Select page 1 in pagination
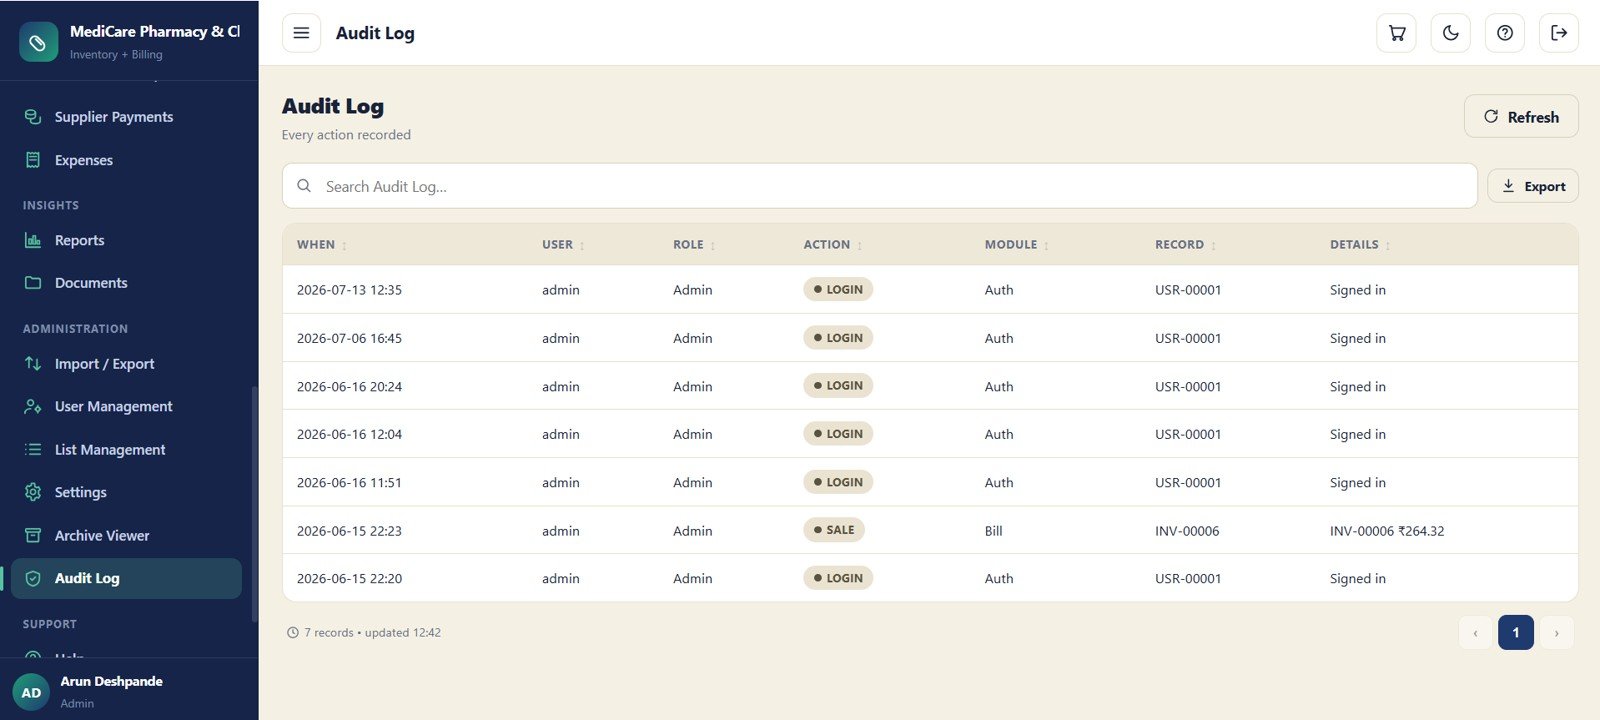The width and height of the screenshot is (1600, 720). point(1516,632)
